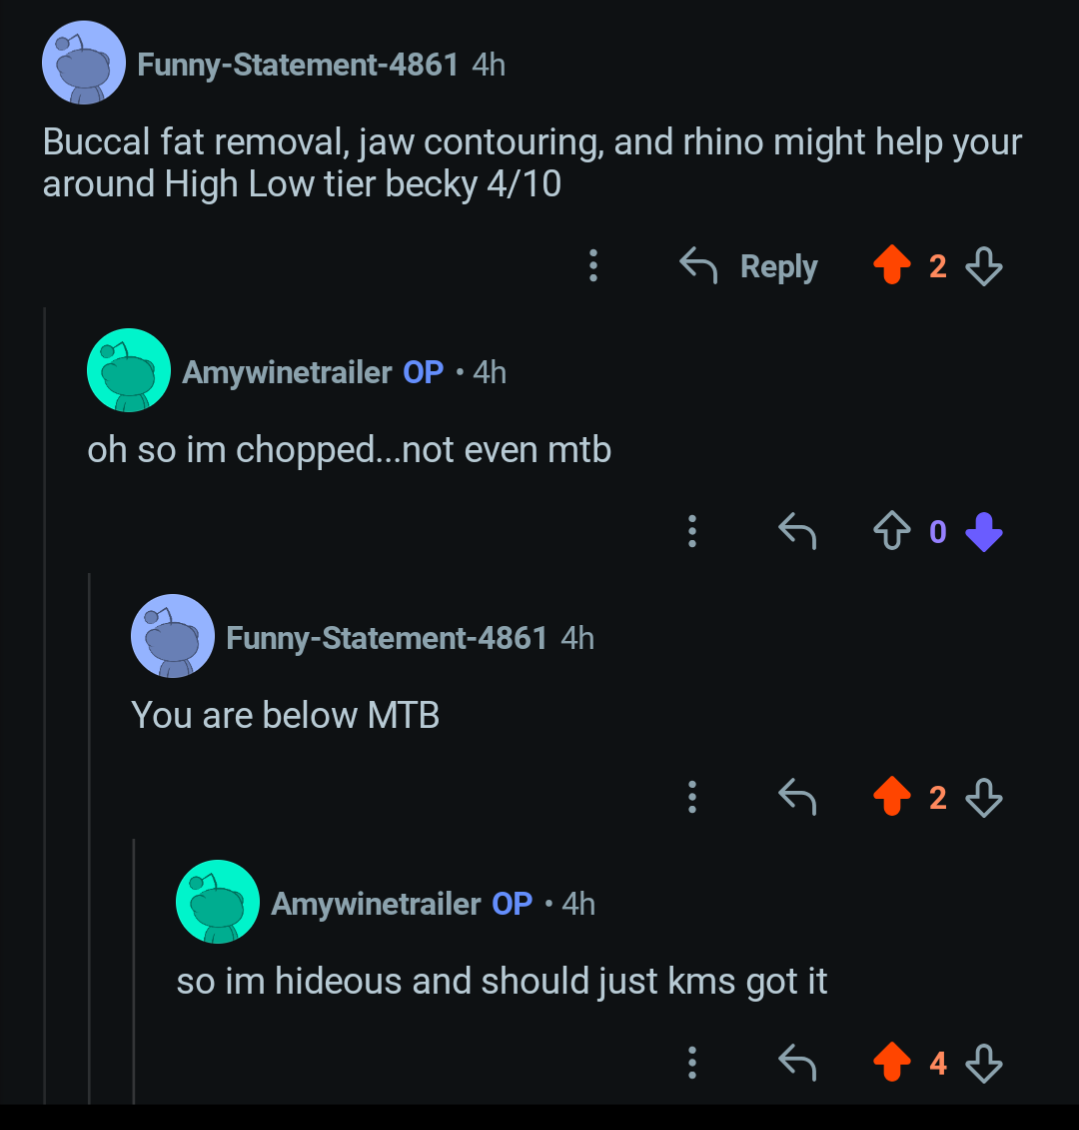Open first Amywinetrailer username link
This screenshot has width=1079, height=1130.
click(x=287, y=373)
